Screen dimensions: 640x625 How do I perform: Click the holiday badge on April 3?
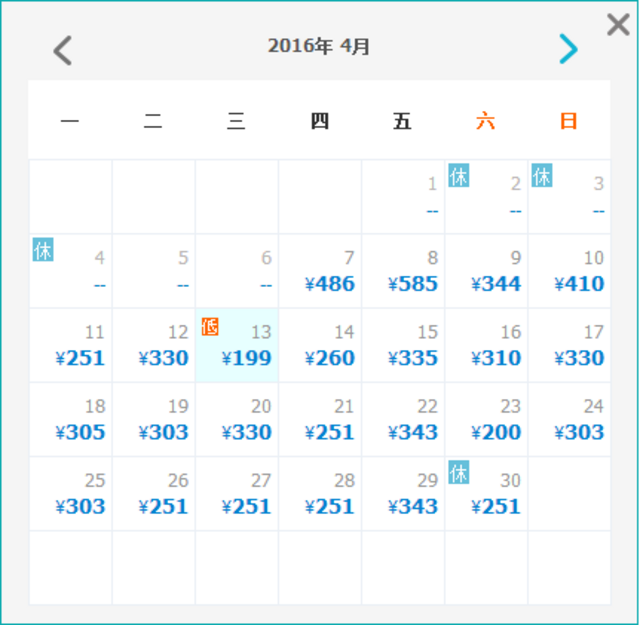(542, 176)
